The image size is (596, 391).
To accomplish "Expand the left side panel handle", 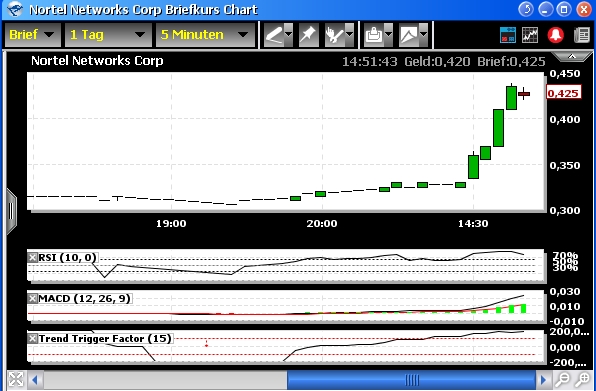I will pyautogui.click(x=11, y=211).
